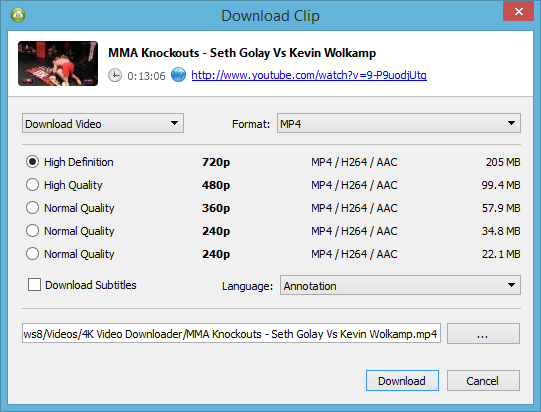Image resolution: width=541 pixels, height=412 pixels.
Task: Click the Download button
Action: 402,381
